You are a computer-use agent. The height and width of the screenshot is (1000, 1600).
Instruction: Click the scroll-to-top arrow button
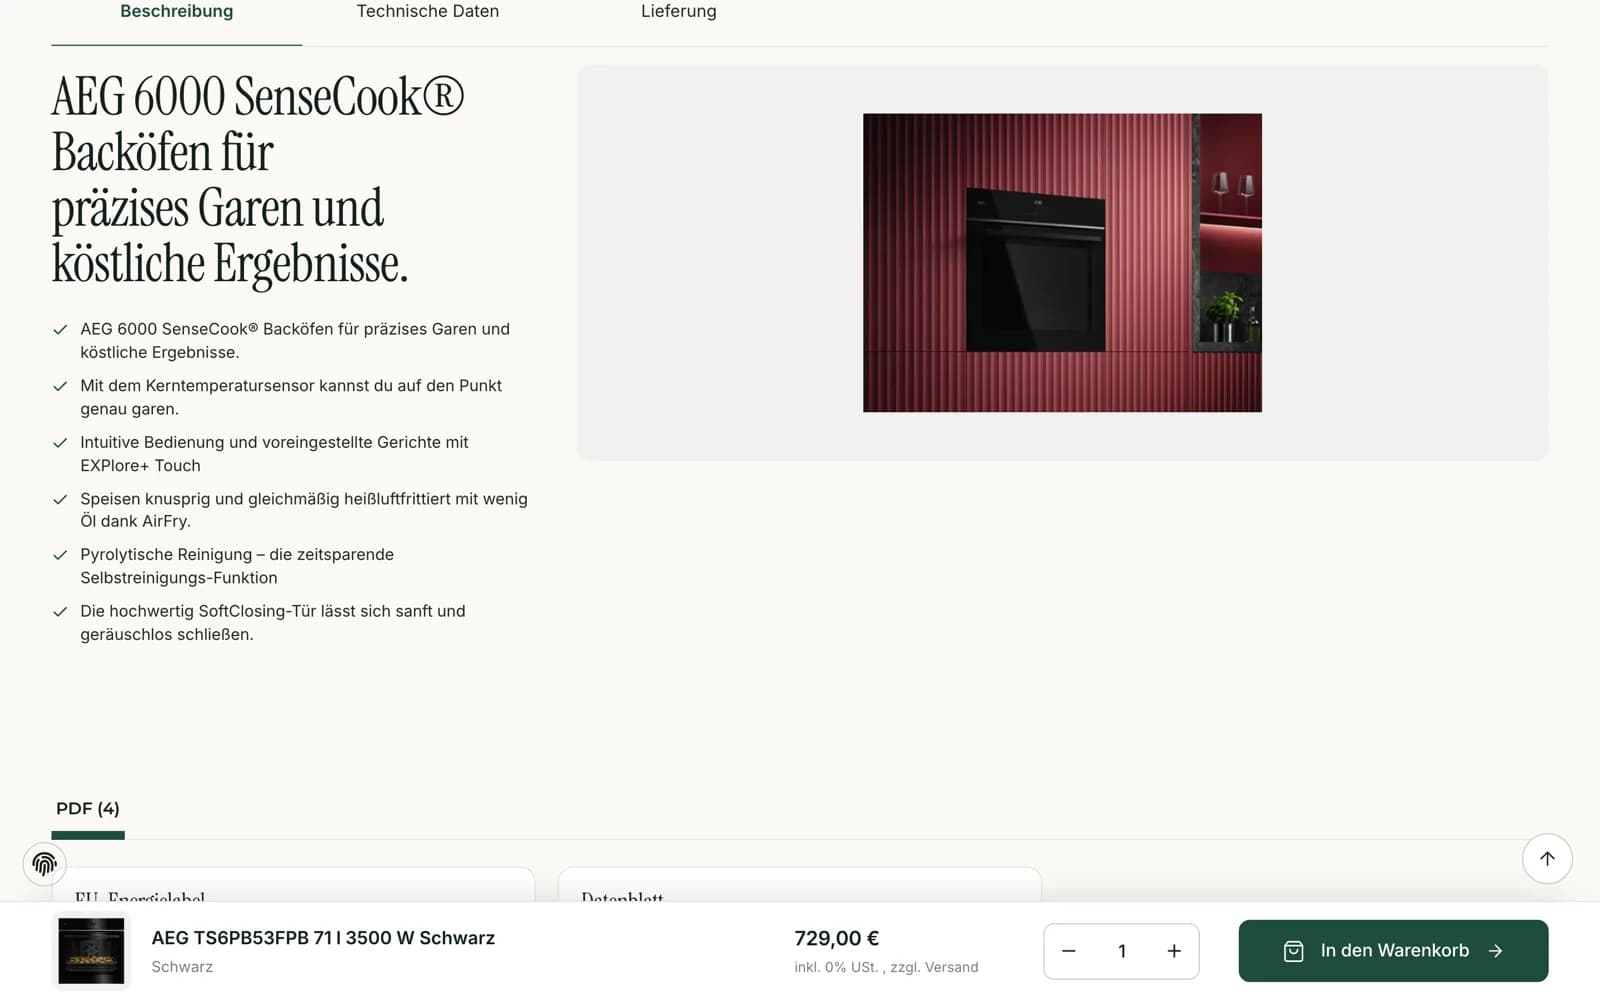[1547, 858]
